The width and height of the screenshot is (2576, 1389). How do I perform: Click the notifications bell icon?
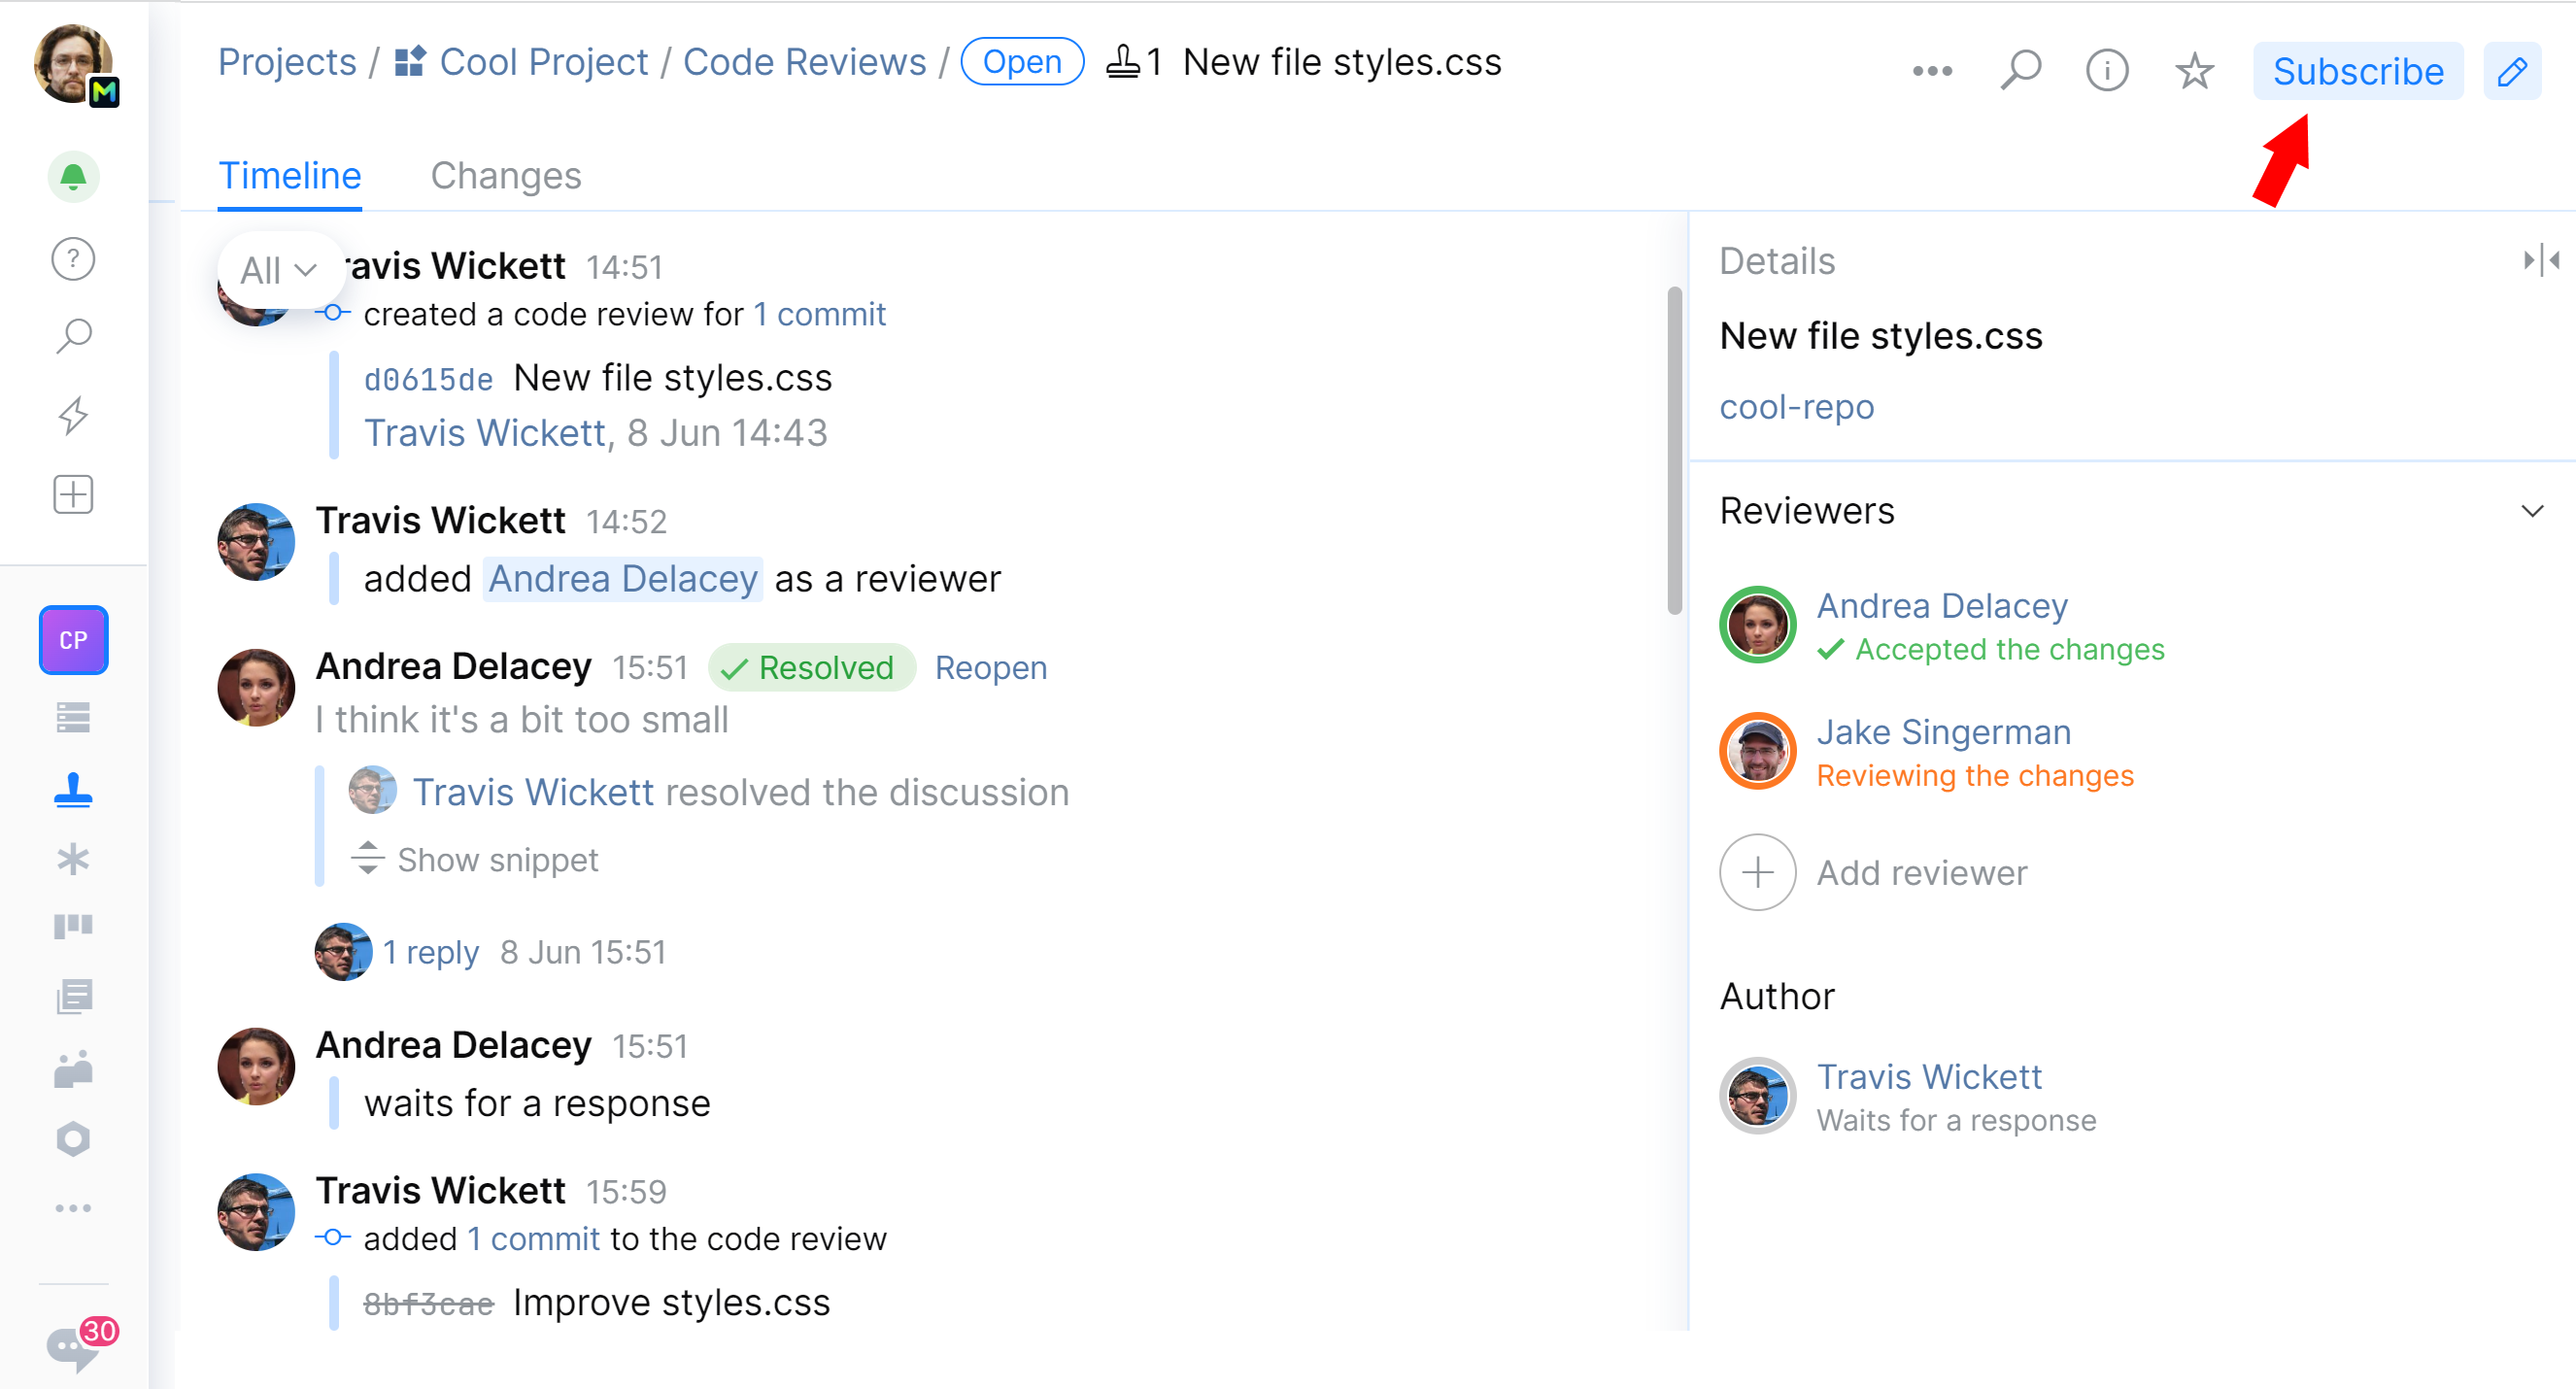(73, 178)
